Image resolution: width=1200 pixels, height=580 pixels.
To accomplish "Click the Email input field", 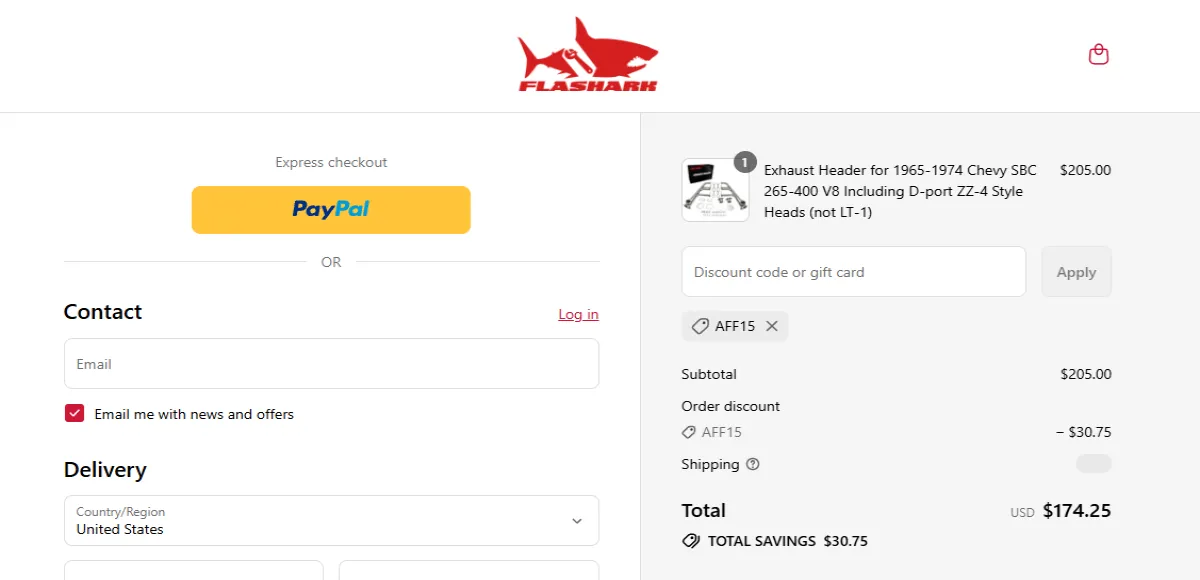I will 331,363.
